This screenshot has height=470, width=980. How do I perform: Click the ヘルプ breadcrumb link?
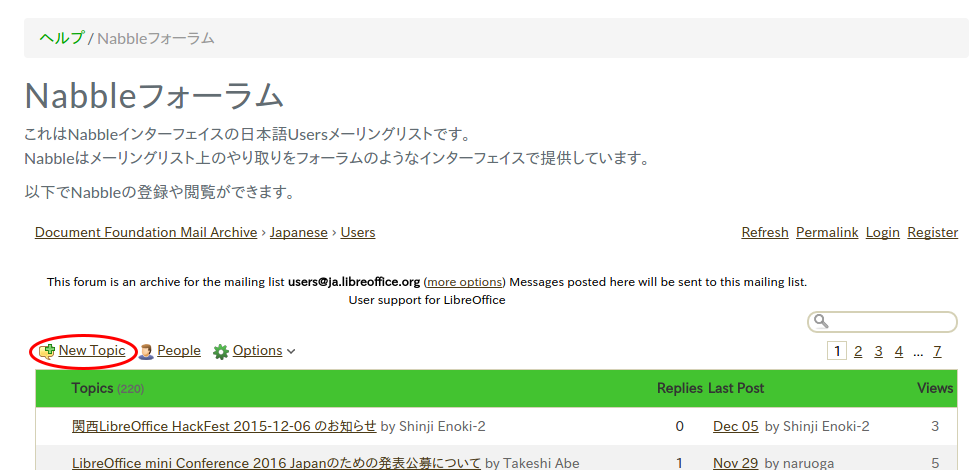[62, 38]
